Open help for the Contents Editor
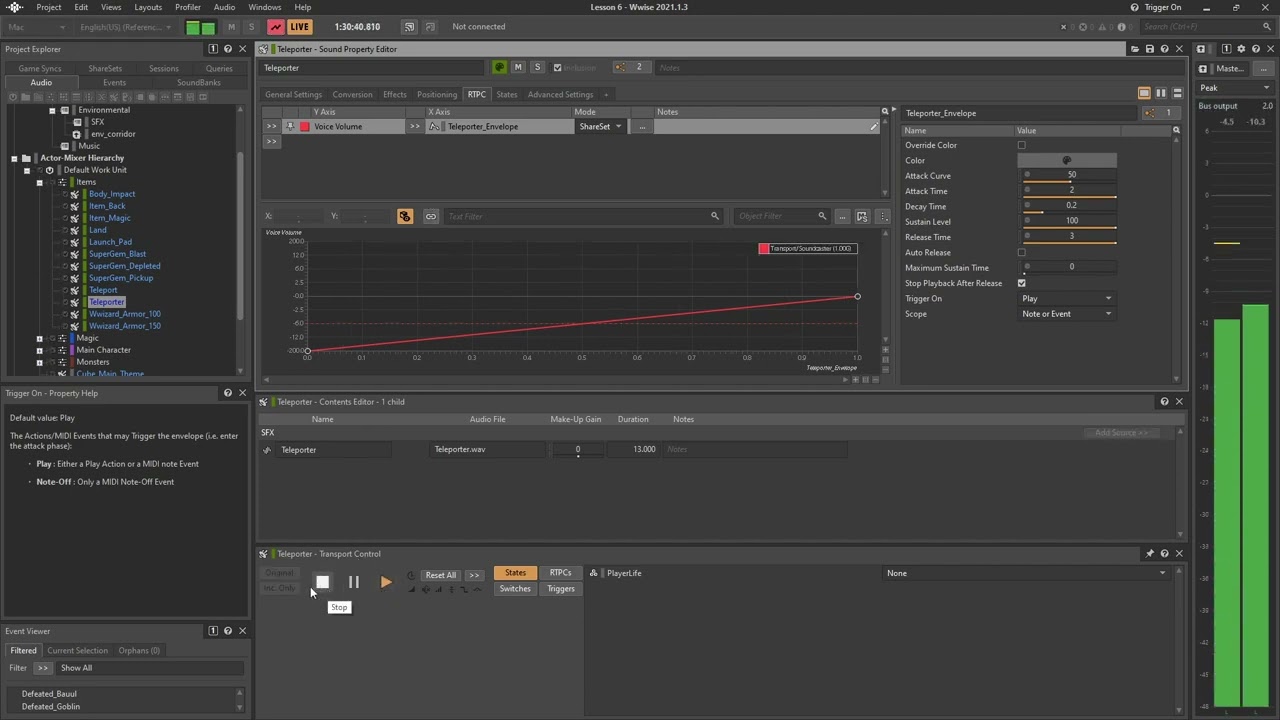Image resolution: width=1280 pixels, height=720 pixels. pyautogui.click(x=1164, y=402)
